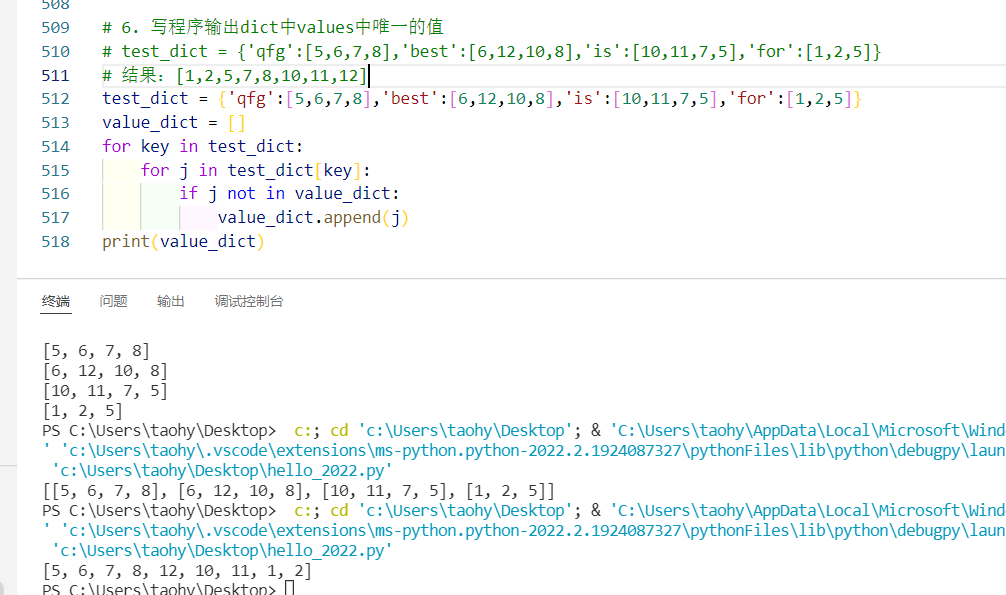The width and height of the screenshot is (1006, 595).
Task: Click line number 509 in the gutter
Action: pyautogui.click(x=56, y=26)
